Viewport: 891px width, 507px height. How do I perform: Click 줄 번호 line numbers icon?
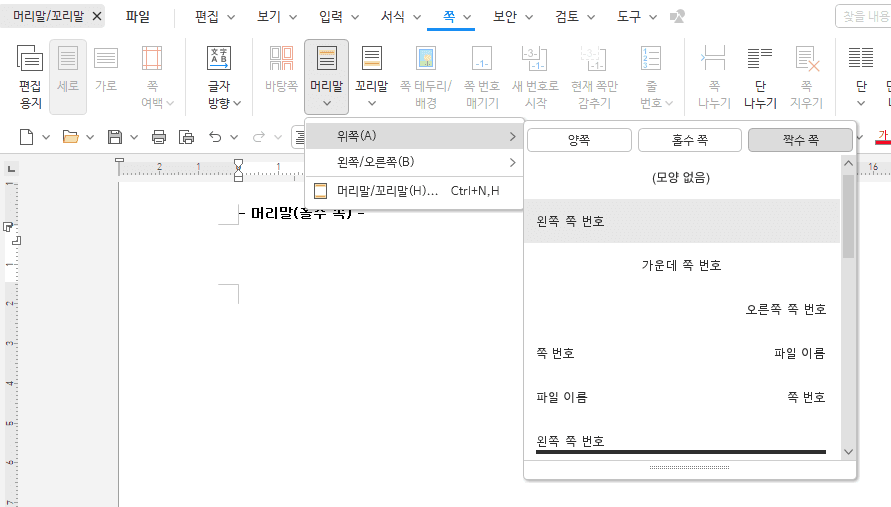651,59
